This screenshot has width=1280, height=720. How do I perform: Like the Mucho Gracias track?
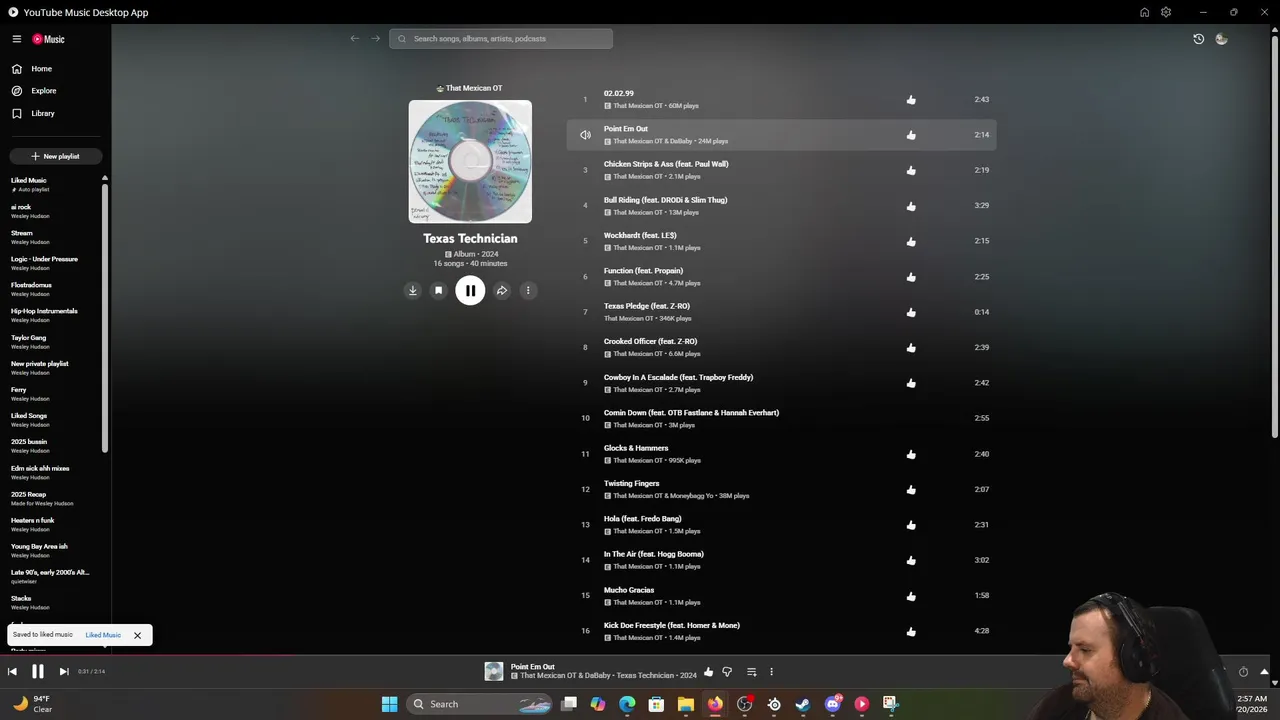coord(911,596)
